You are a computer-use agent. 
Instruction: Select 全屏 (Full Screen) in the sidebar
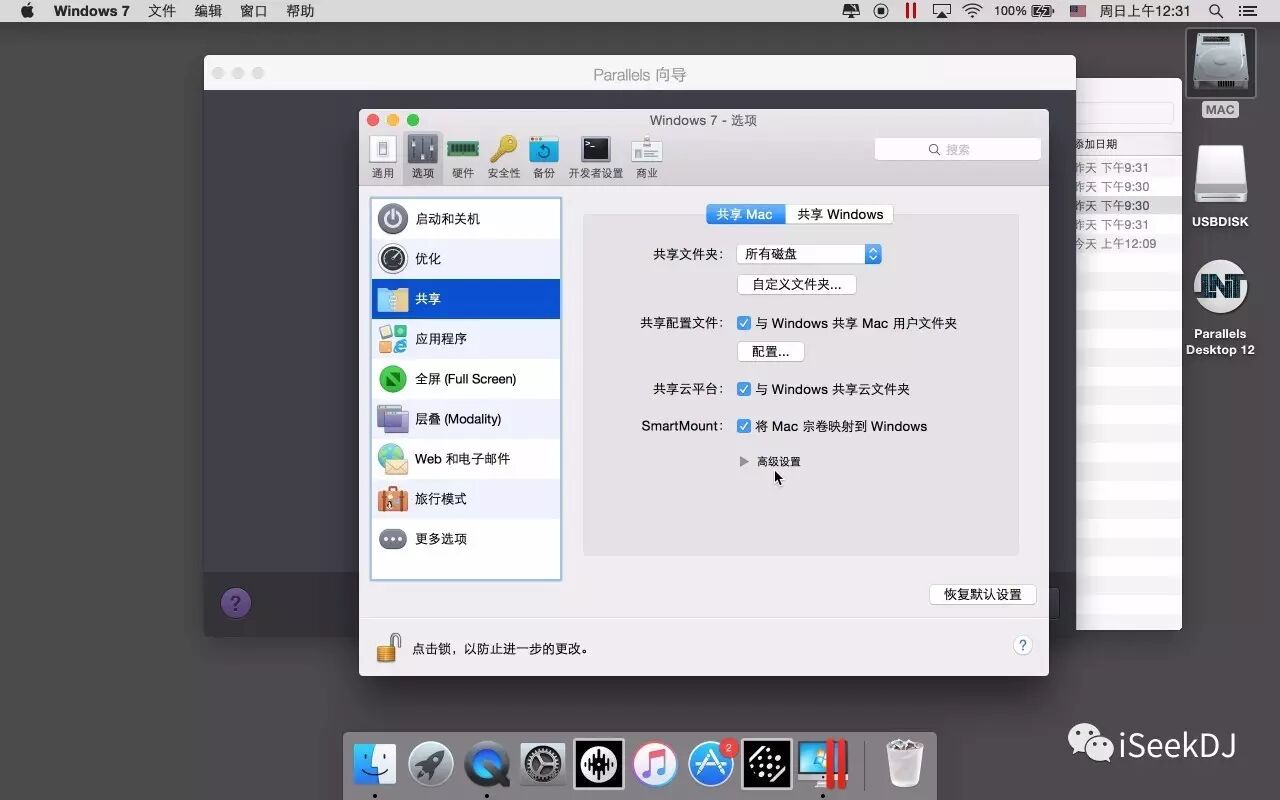pos(466,379)
